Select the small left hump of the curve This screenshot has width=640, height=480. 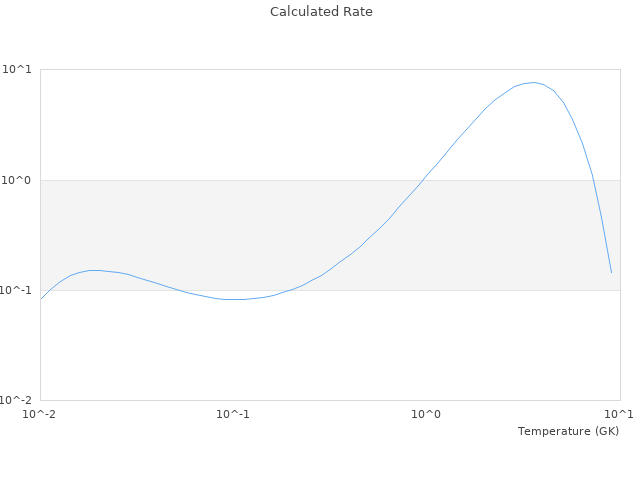point(94,270)
